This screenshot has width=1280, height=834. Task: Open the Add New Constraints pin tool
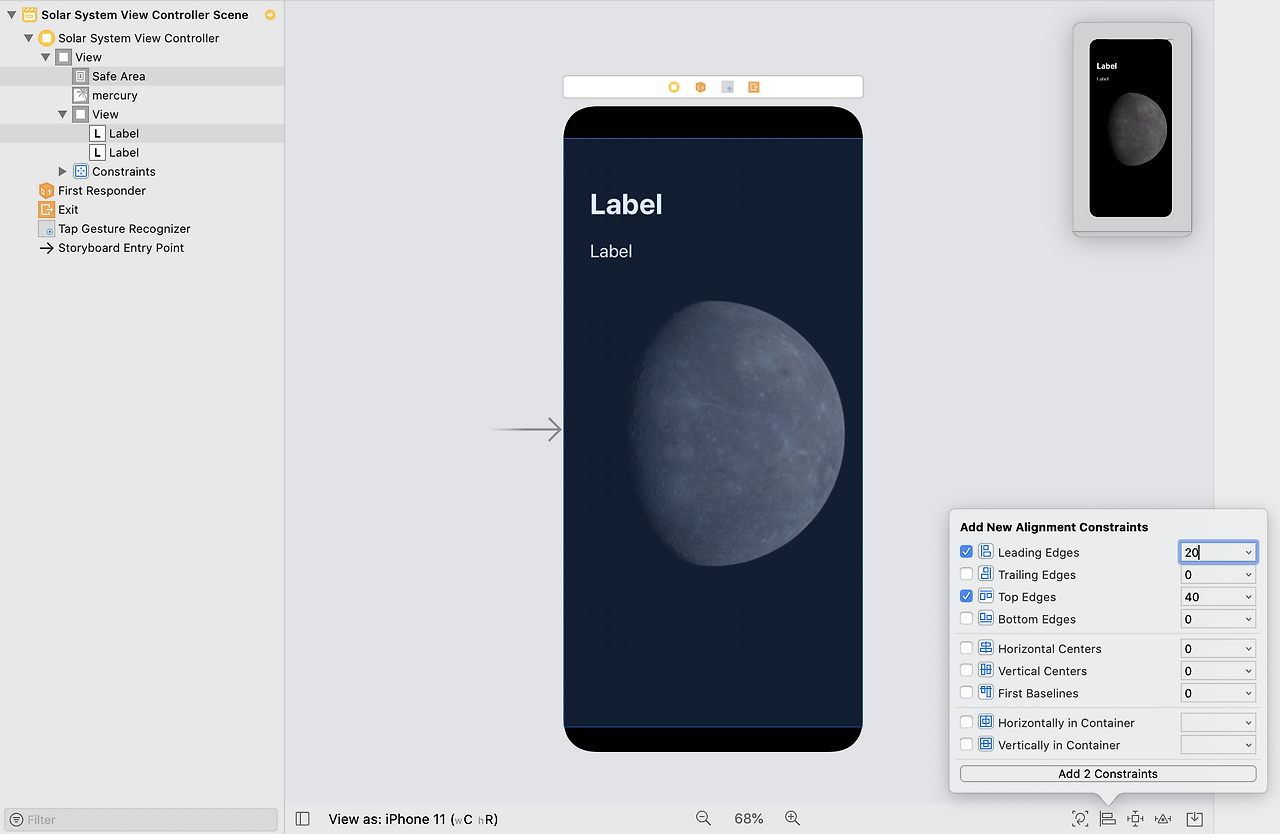(x=1135, y=818)
